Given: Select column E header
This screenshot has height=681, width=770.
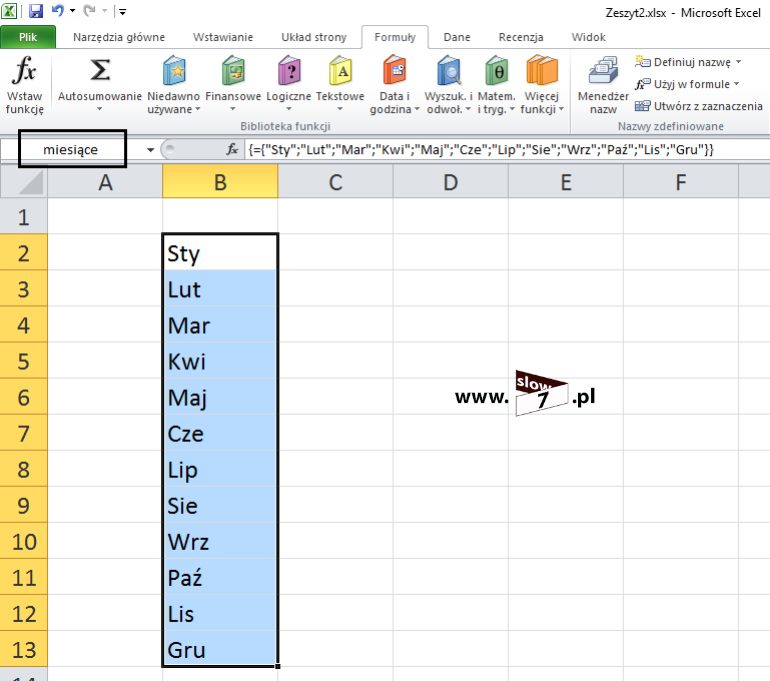Looking at the screenshot, I should pyautogui.click(x=566, y=182).
